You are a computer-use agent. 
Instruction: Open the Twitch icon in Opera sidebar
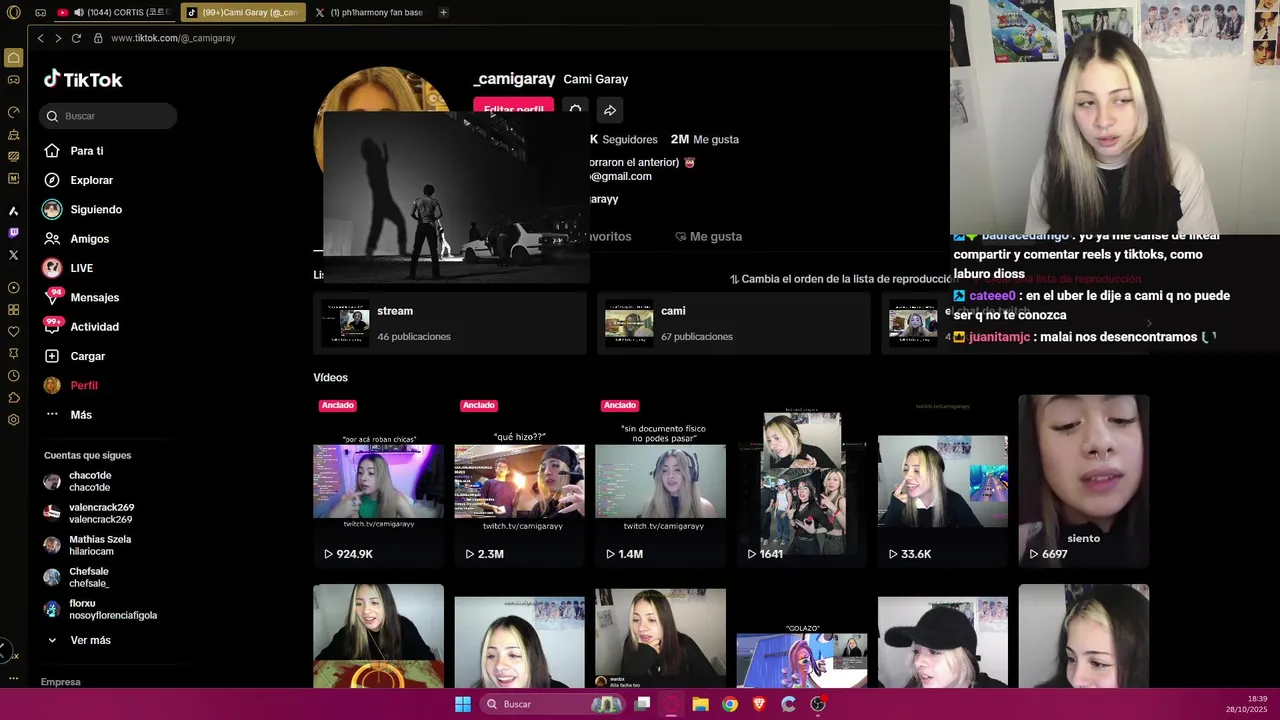[x=13, y=233]
